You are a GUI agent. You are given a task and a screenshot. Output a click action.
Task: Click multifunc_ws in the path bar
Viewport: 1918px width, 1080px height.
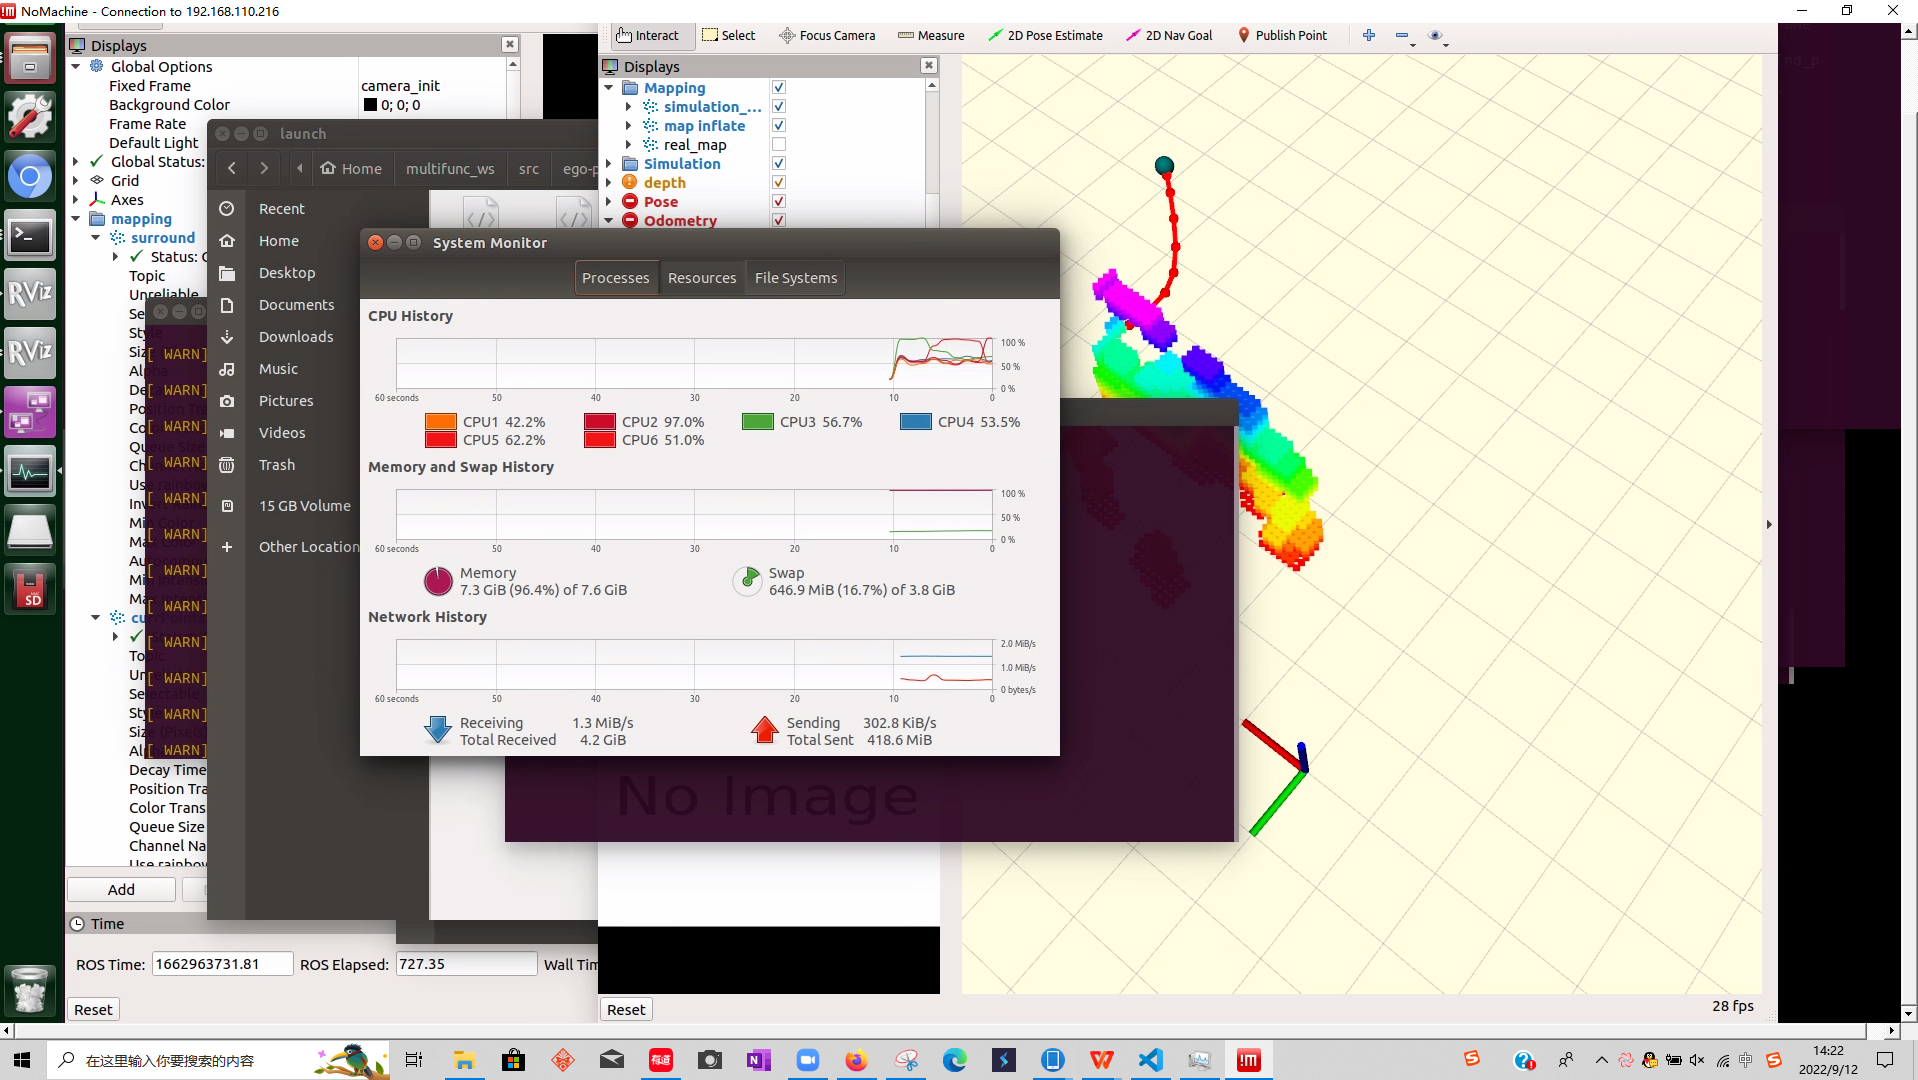point(450,168)
